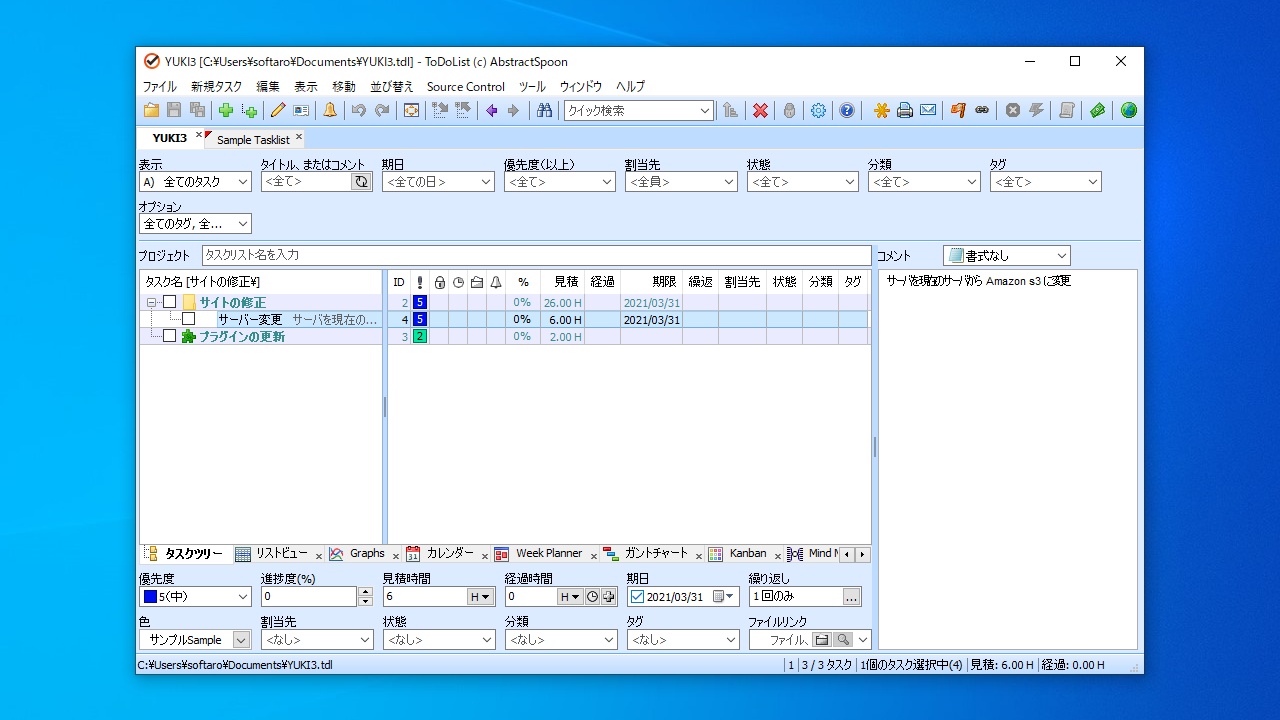Open the ファイル menu
1280x720 pixels.
(159, 87)
